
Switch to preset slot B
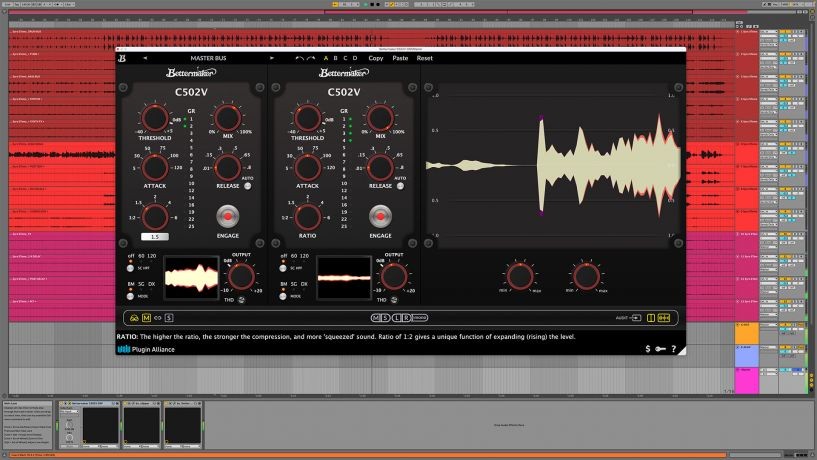point(335,58)
